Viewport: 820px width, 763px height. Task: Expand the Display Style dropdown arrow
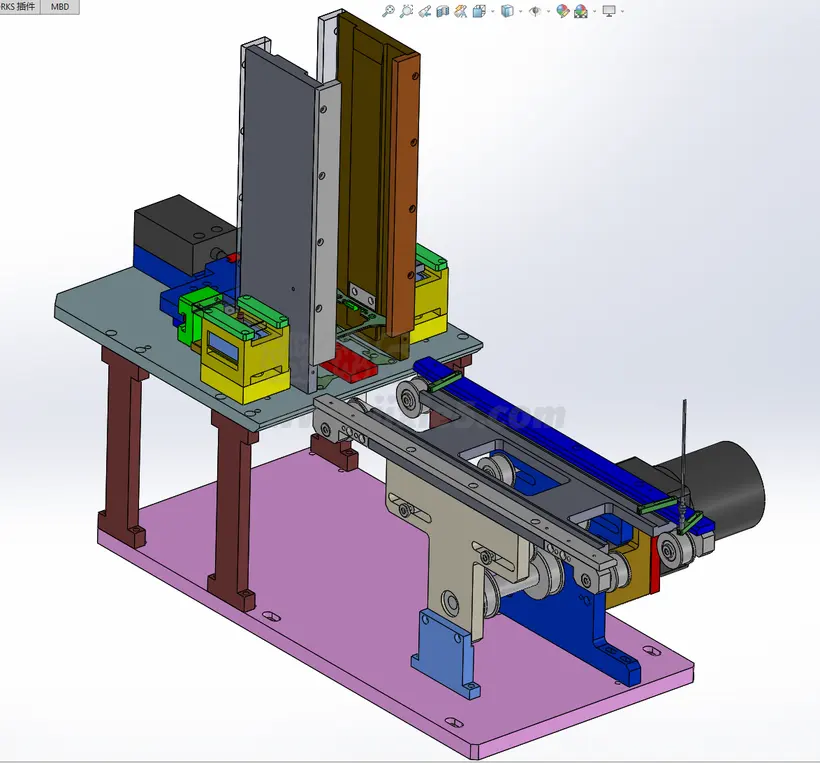[x=520, y=12]
